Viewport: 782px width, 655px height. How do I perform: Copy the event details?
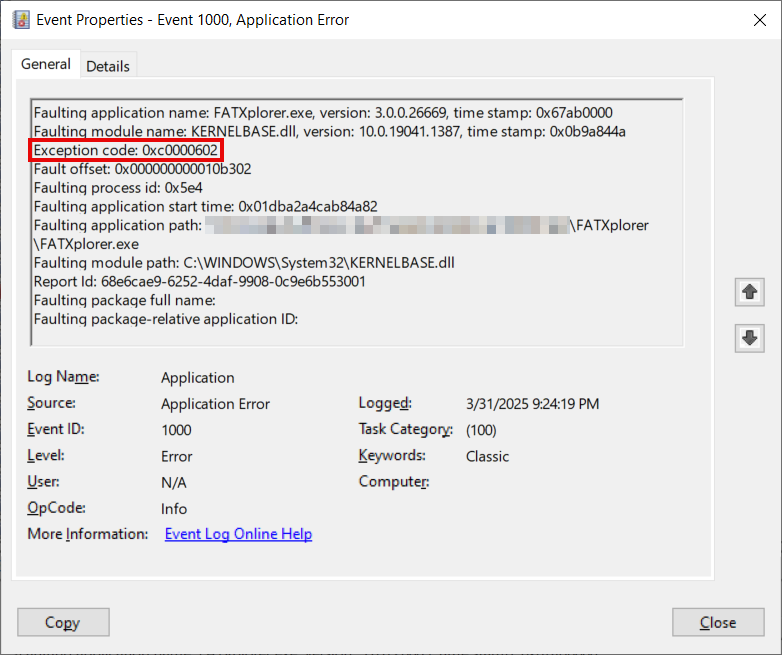coord(63,622)
